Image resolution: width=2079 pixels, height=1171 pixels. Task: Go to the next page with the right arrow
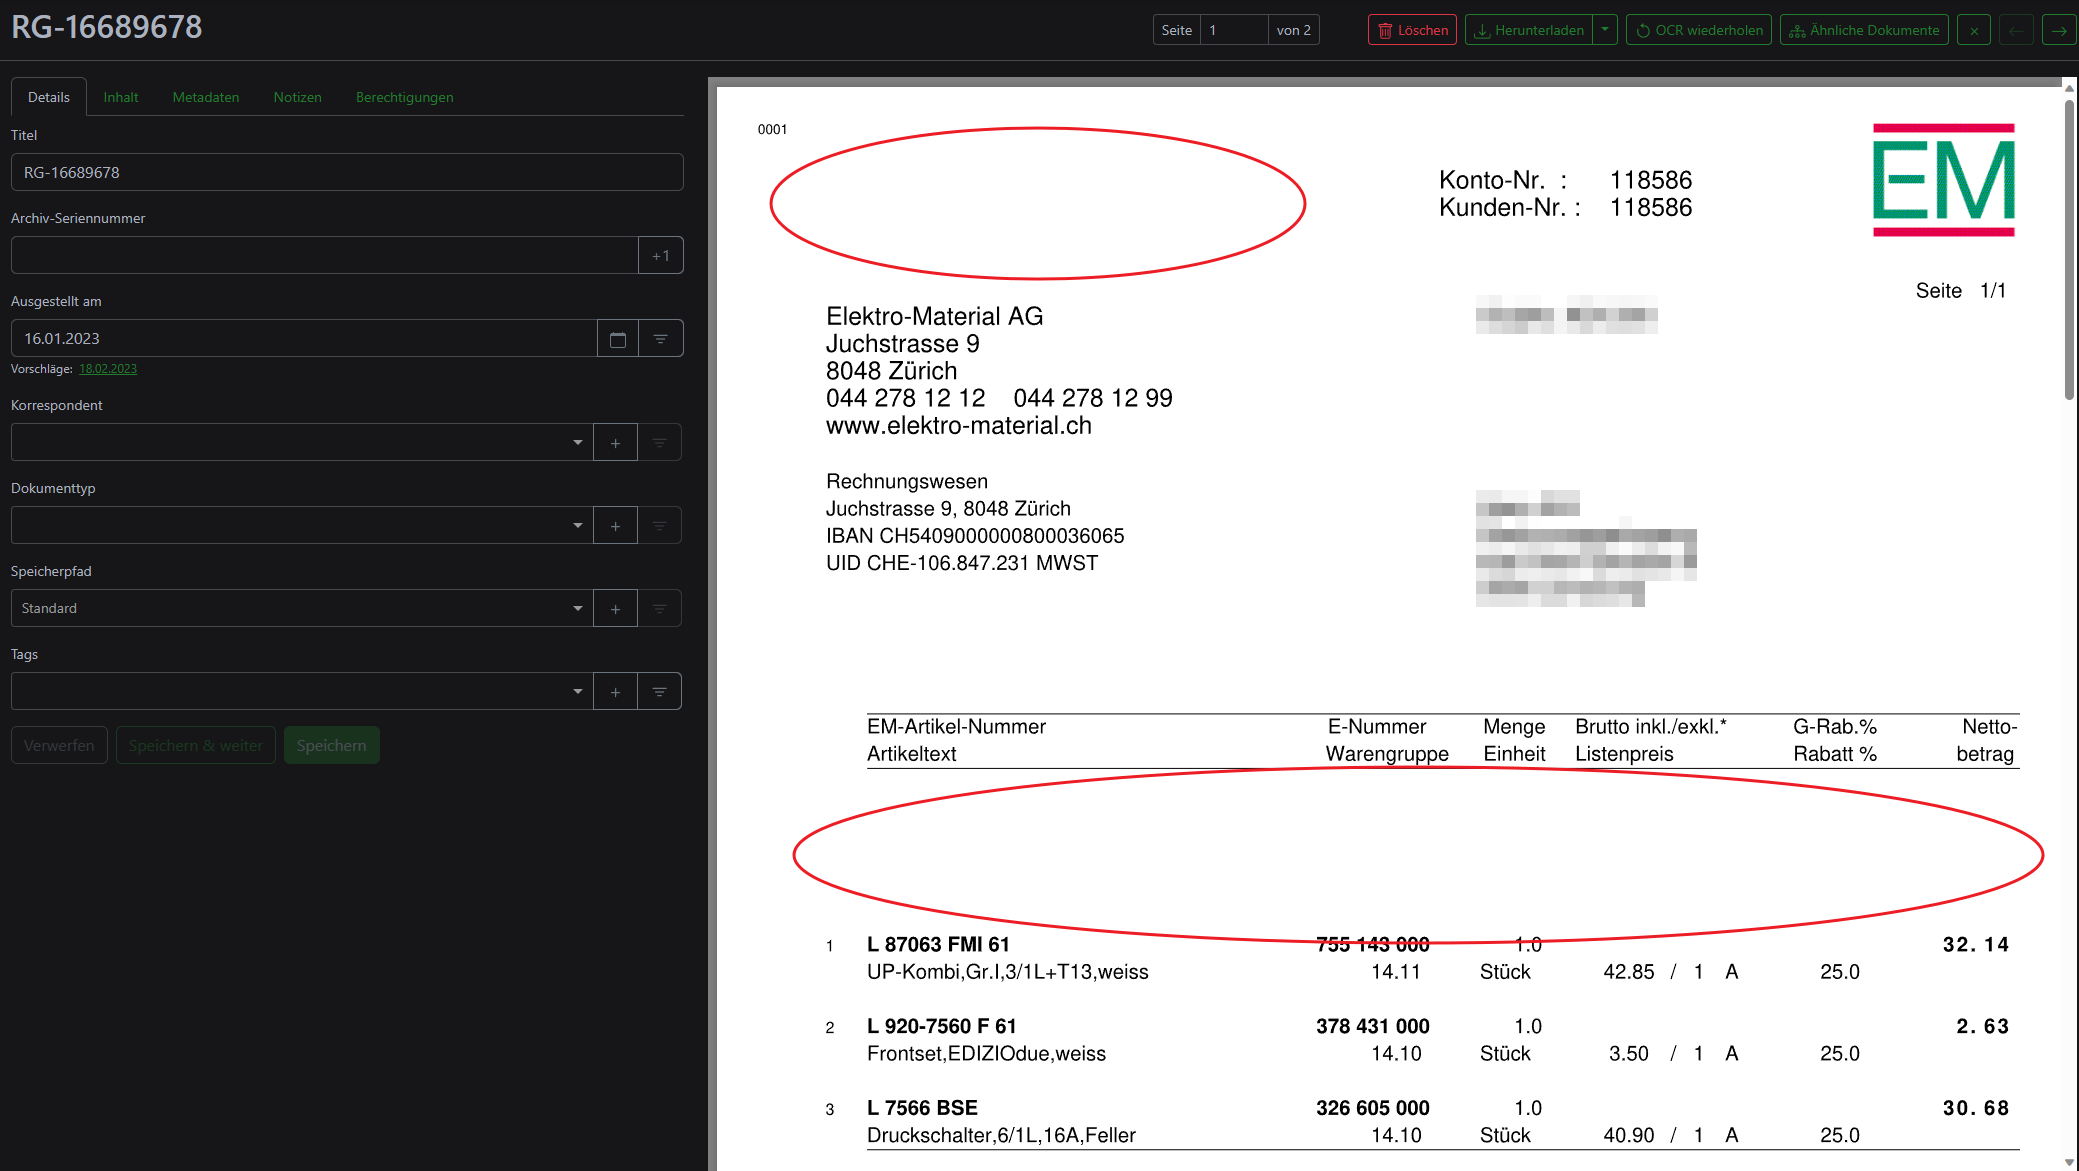(2058, 29)
